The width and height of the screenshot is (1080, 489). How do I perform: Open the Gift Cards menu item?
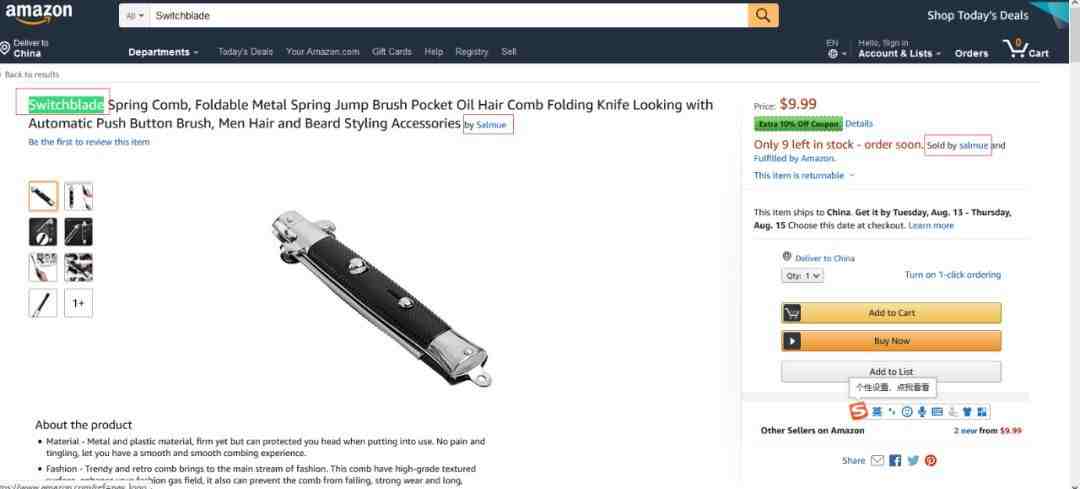(x=391, y=52)
